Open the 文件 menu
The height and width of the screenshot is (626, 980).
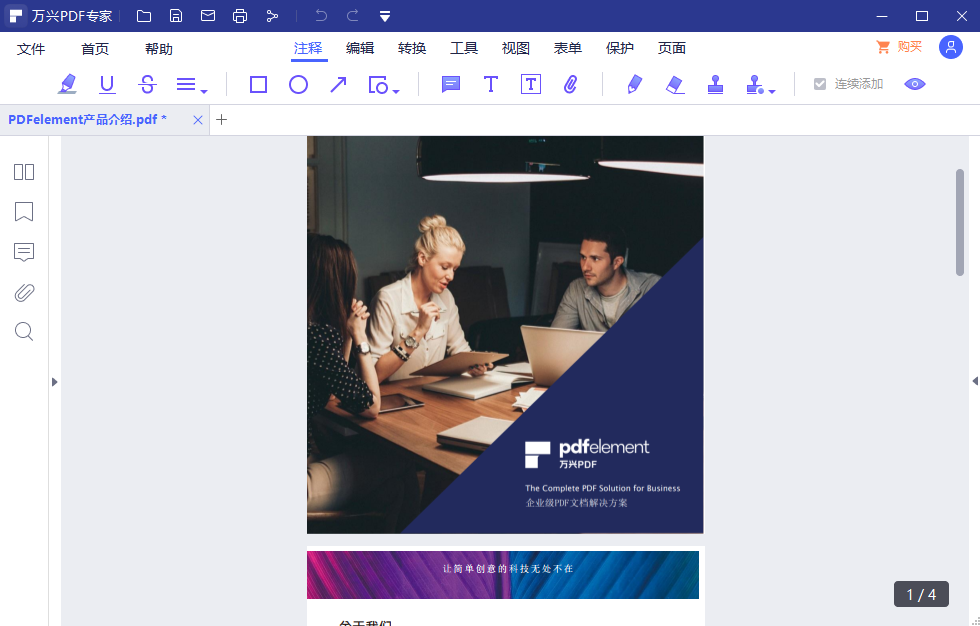pyautogui.click(x=31, y=49)
